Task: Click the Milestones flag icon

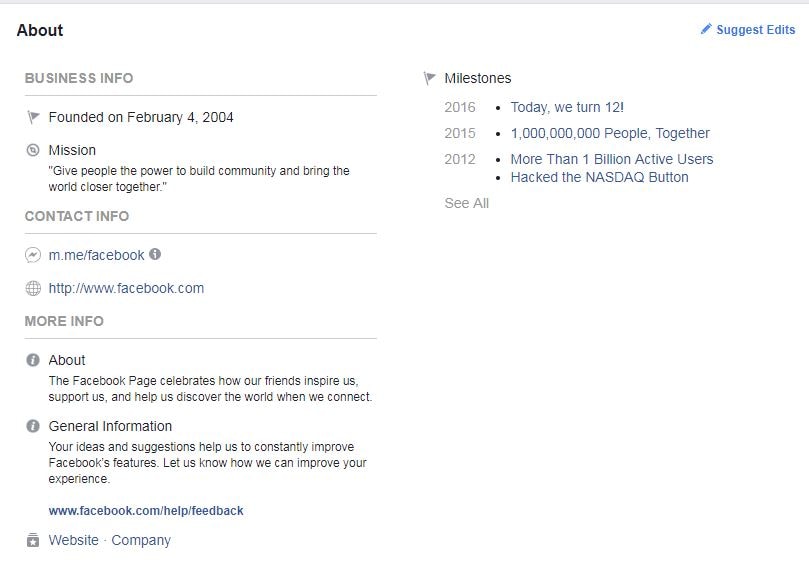Action: pos(430,78)
